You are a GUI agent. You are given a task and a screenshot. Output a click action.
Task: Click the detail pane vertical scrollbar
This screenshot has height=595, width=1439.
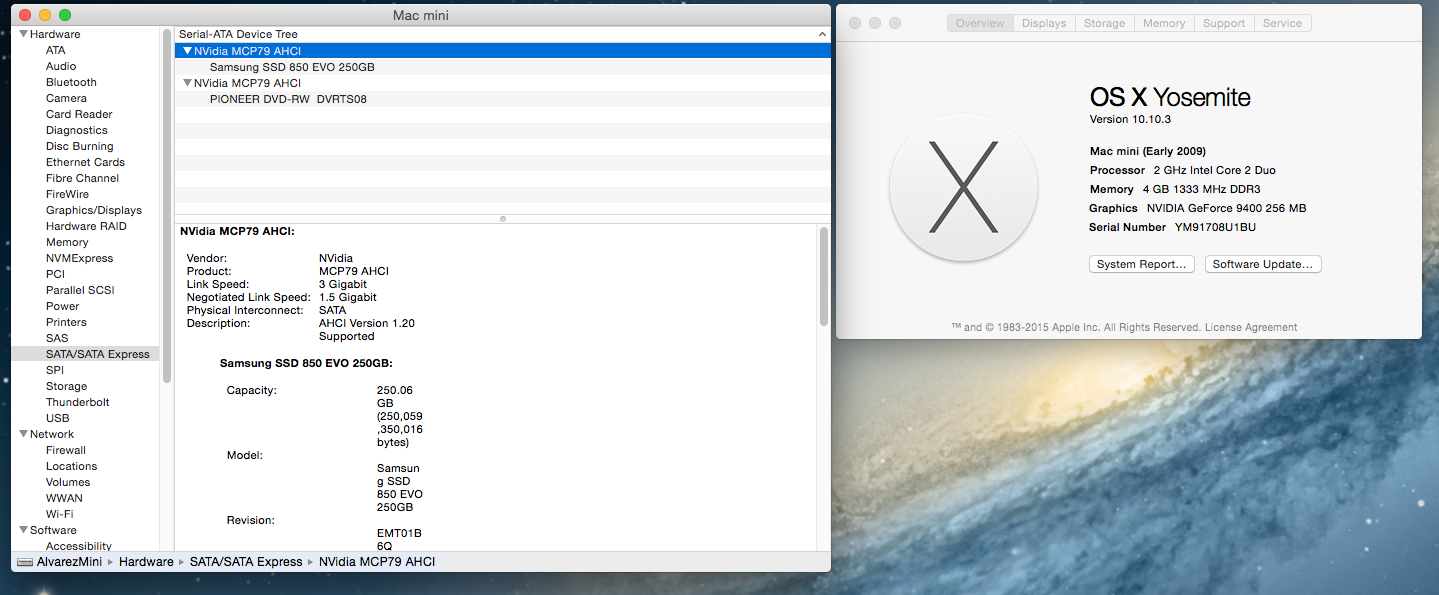pyautogui.click(x=824, y=276)
